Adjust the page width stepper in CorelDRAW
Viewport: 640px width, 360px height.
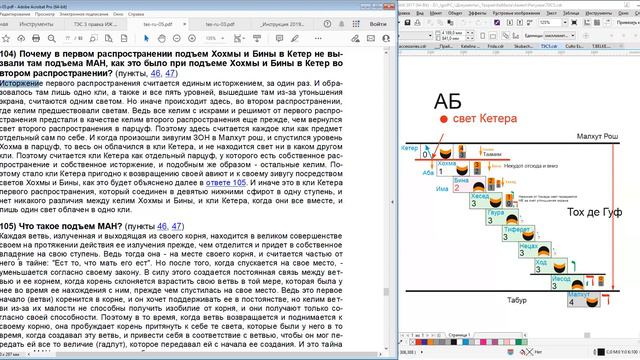pos(470,33)
